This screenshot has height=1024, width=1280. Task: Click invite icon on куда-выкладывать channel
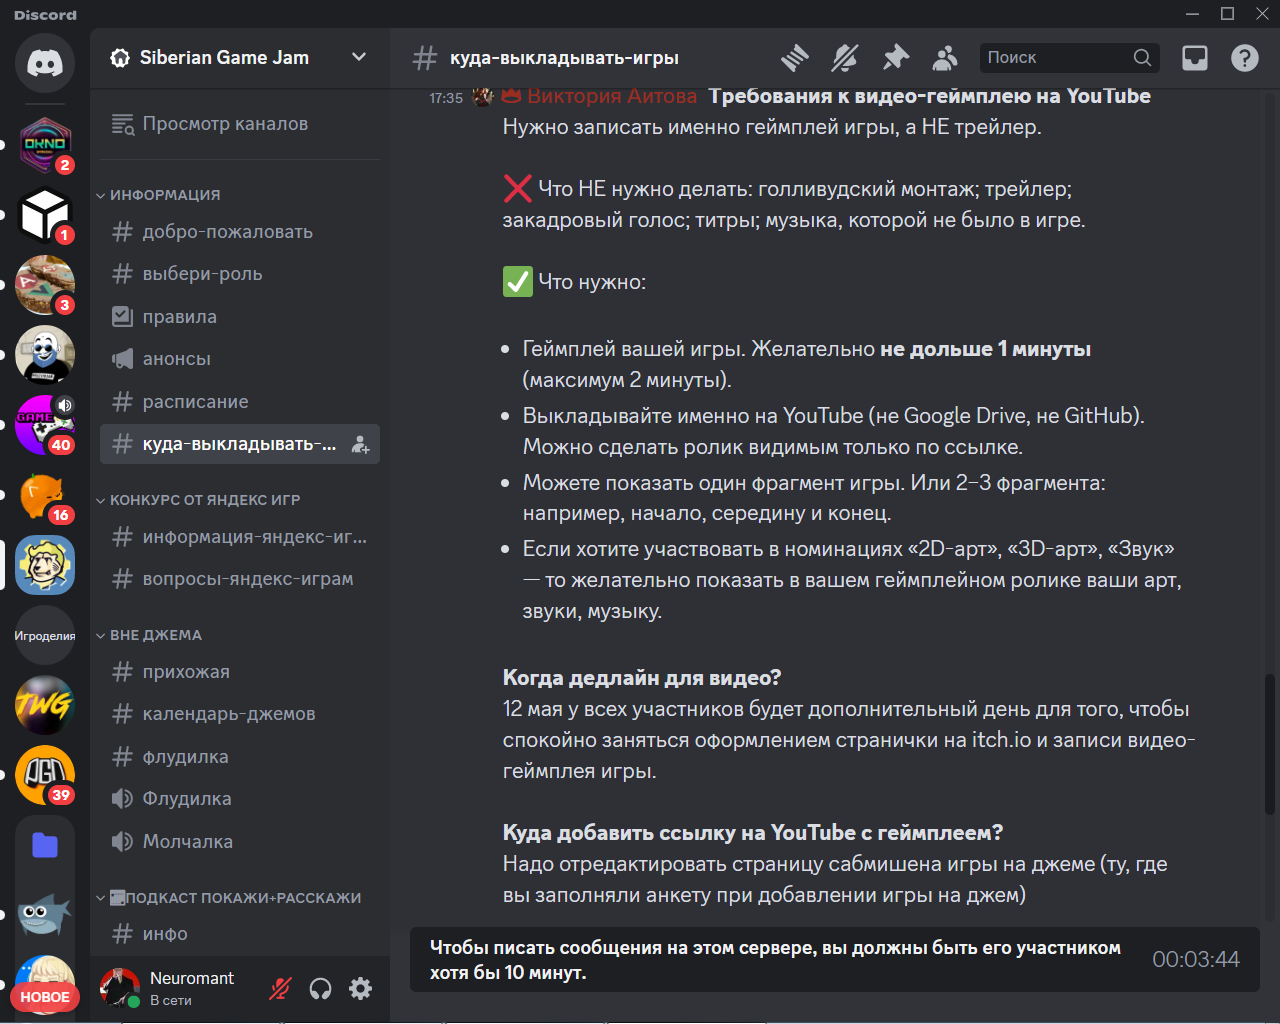tap(360, 445)
